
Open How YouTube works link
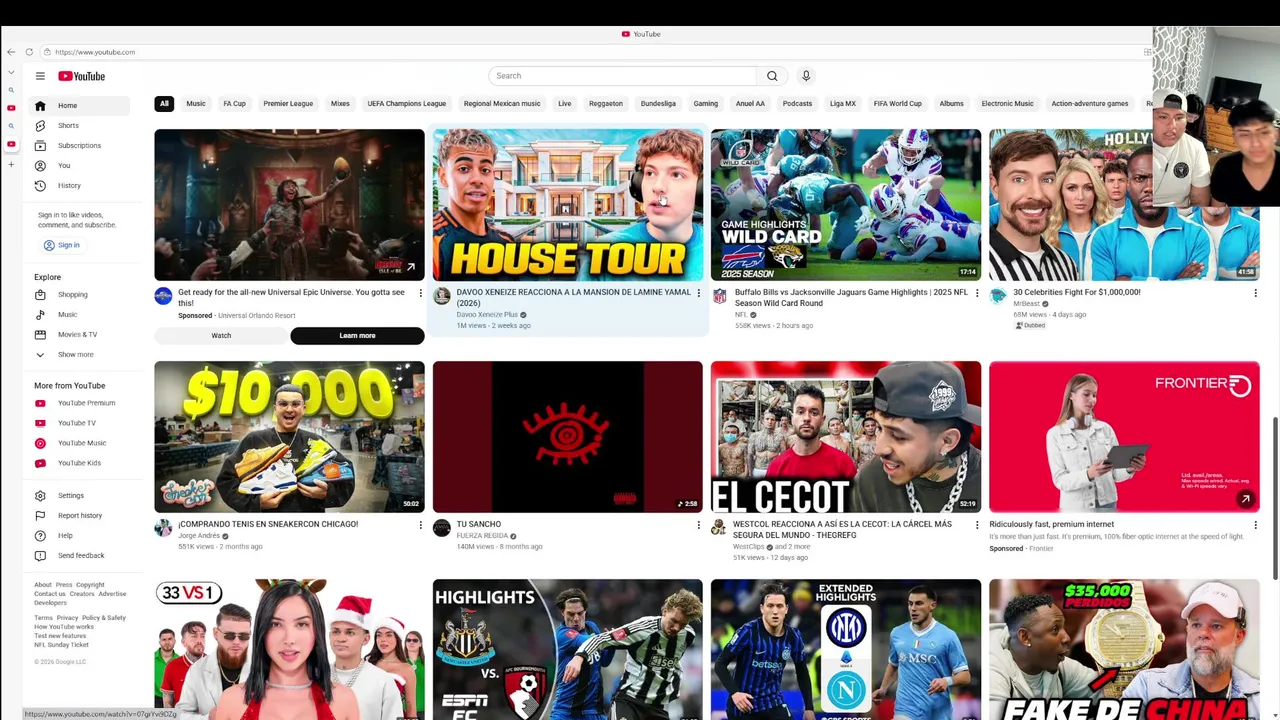coord(64,627)
